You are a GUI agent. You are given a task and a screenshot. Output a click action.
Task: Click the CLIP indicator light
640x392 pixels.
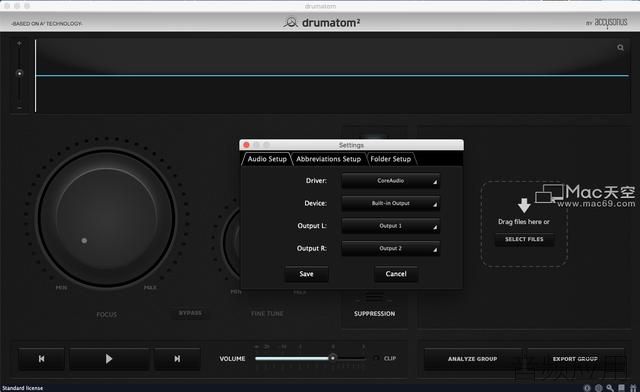[376, 358]
